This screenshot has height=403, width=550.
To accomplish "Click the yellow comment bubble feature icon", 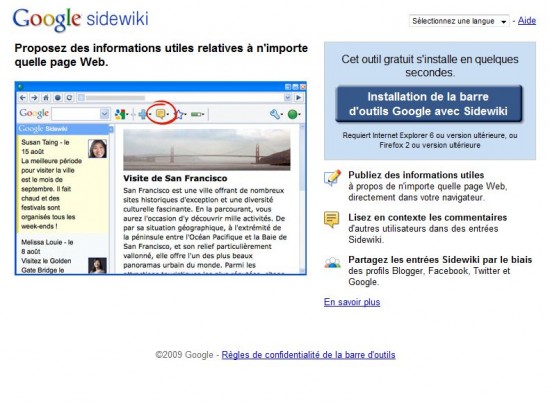I will 331,220.
